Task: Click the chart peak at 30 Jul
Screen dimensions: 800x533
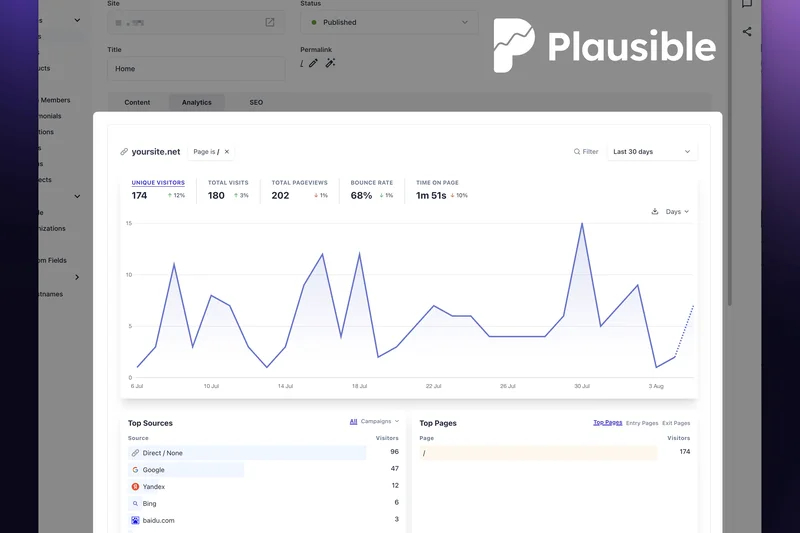Action: tap(582, 223)
